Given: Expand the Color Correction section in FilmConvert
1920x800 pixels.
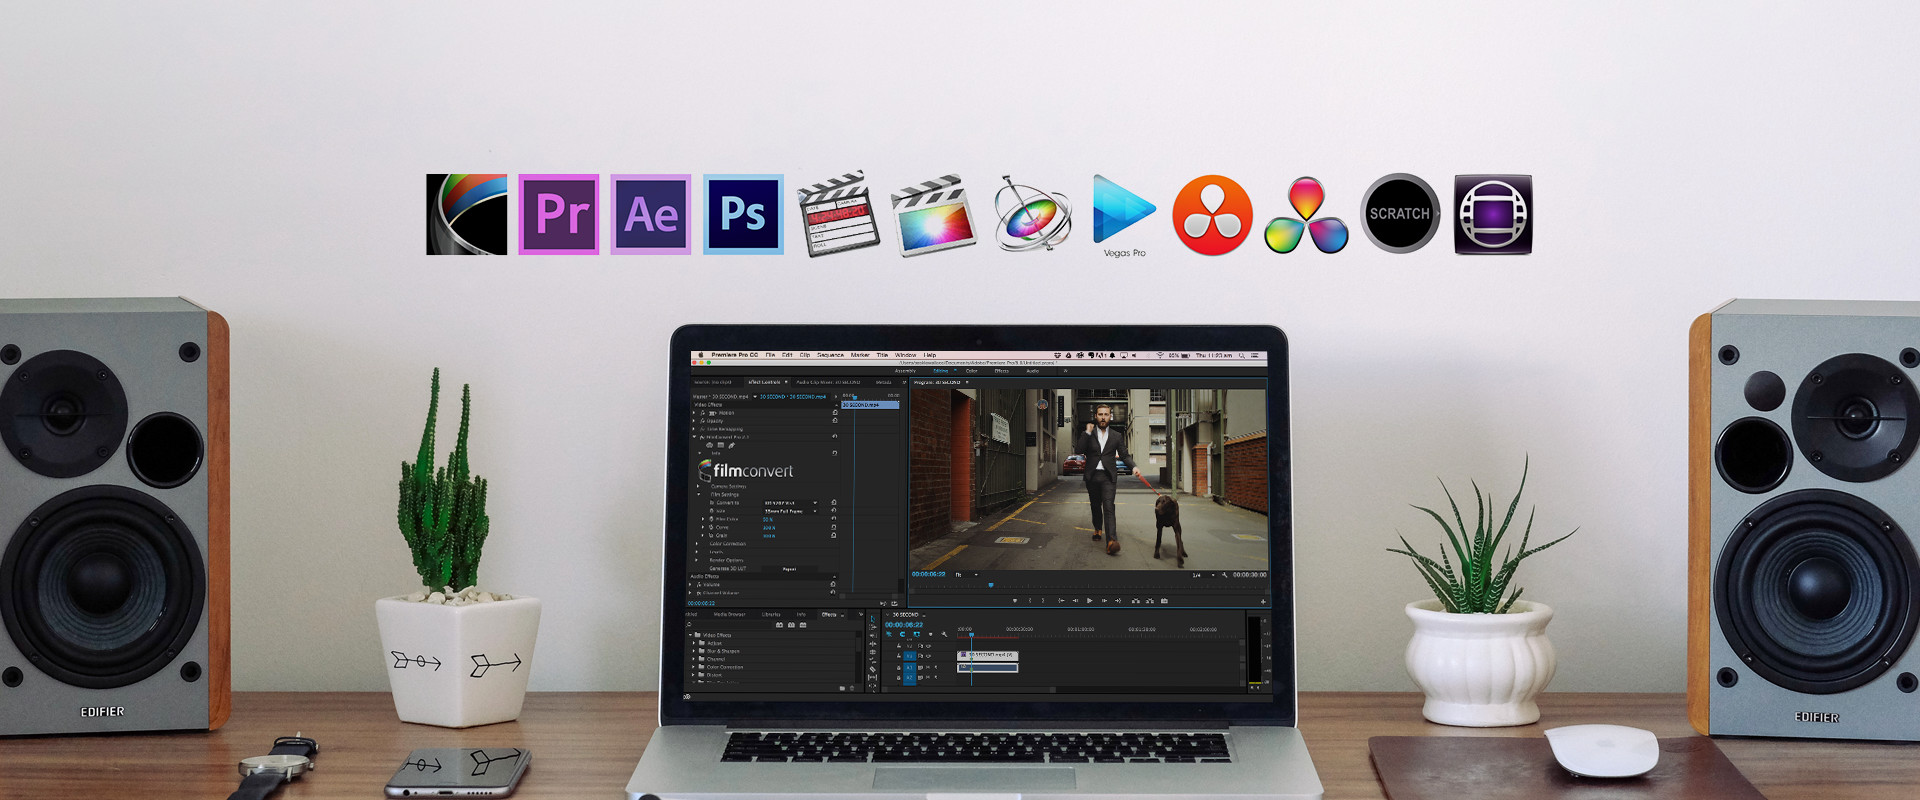Looking at the screenshot, I should click(697, 543).
